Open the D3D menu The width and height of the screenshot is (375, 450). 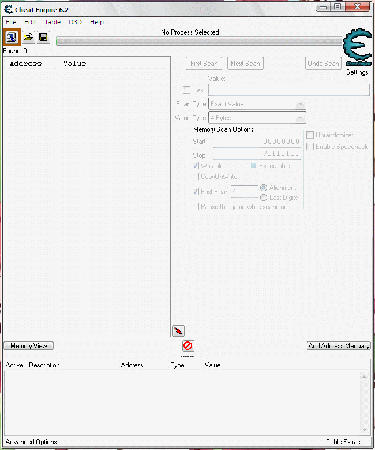click(x=75, y=22)
